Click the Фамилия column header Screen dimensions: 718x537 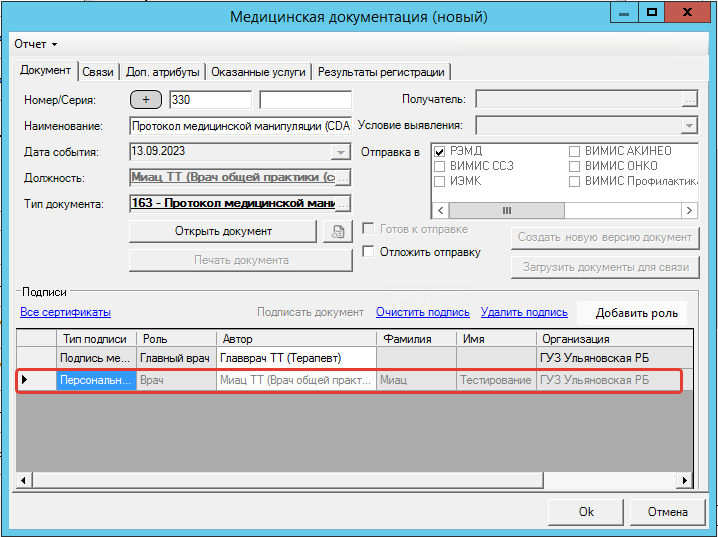tap(416, 339)
